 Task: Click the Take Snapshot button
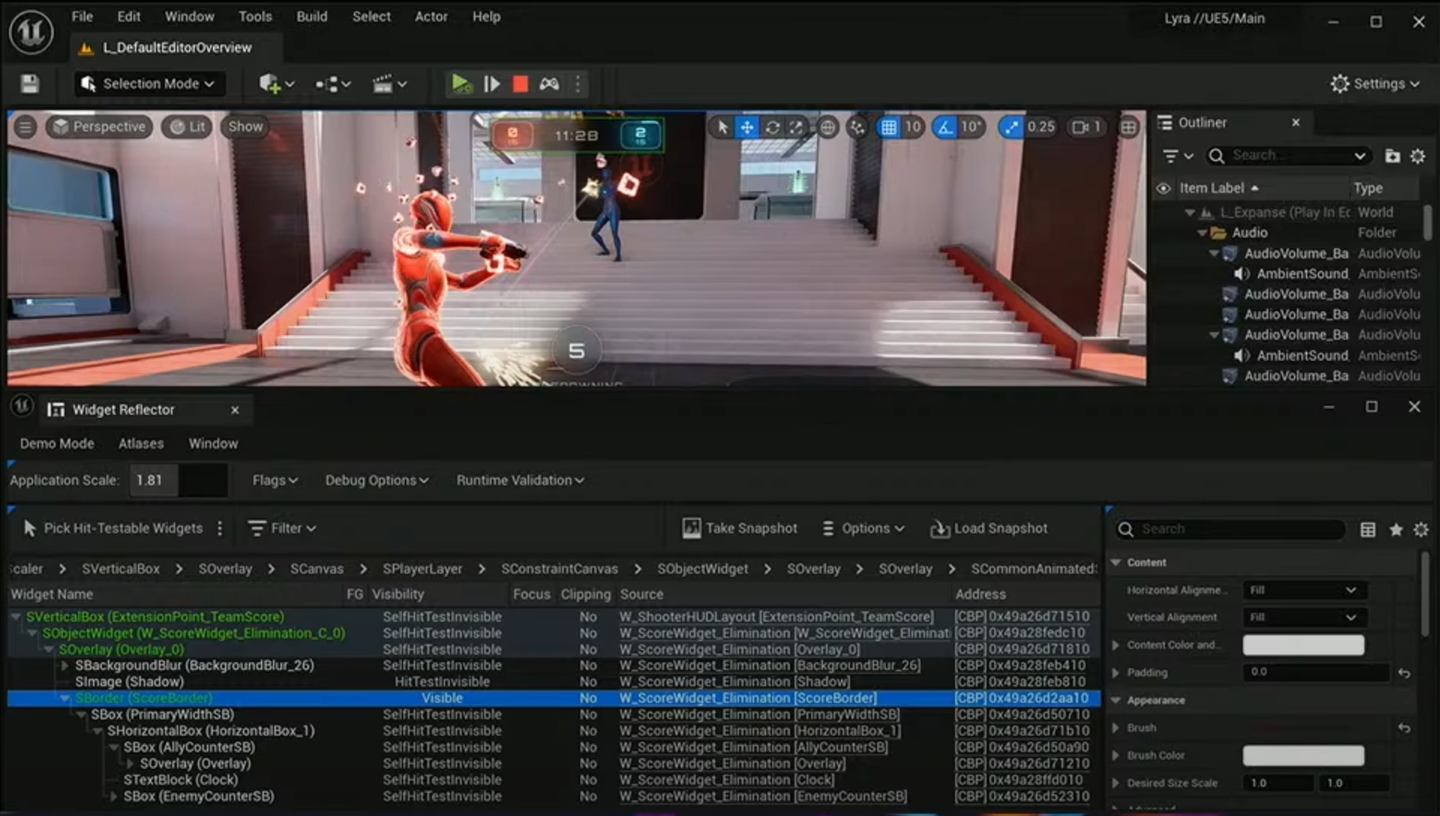[x=739, y=528]
